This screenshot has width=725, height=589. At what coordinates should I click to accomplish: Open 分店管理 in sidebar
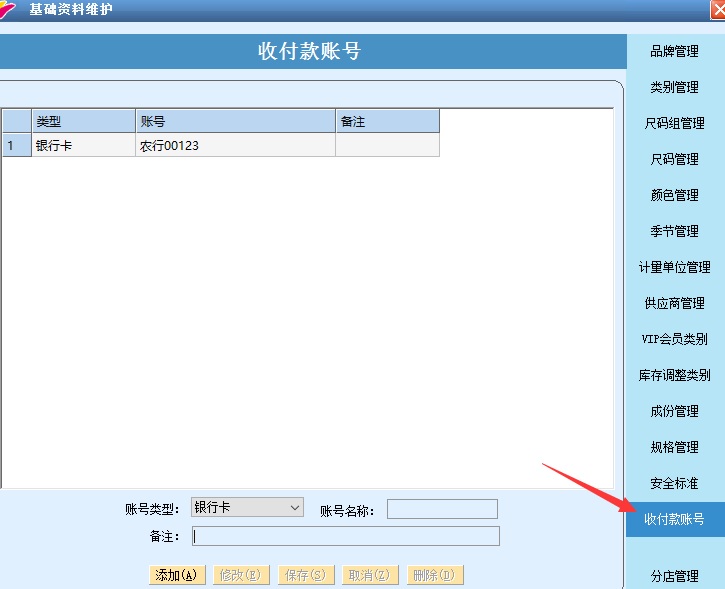(674, 576)
